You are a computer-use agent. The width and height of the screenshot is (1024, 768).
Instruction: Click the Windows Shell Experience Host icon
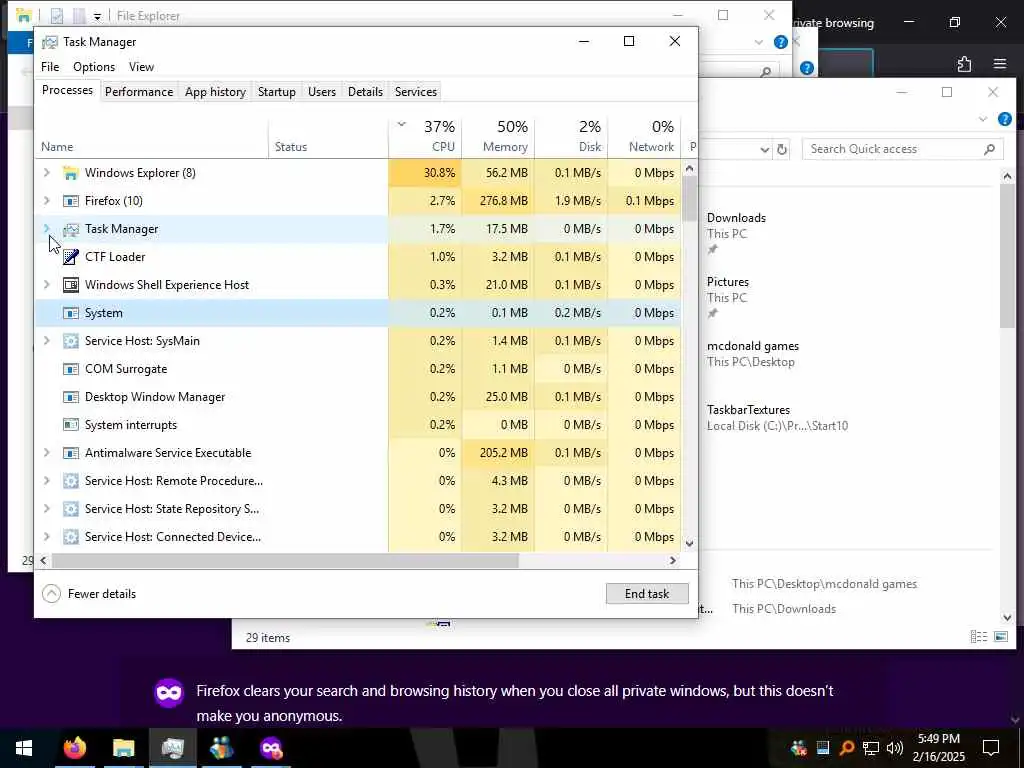(x=71, y=285)
